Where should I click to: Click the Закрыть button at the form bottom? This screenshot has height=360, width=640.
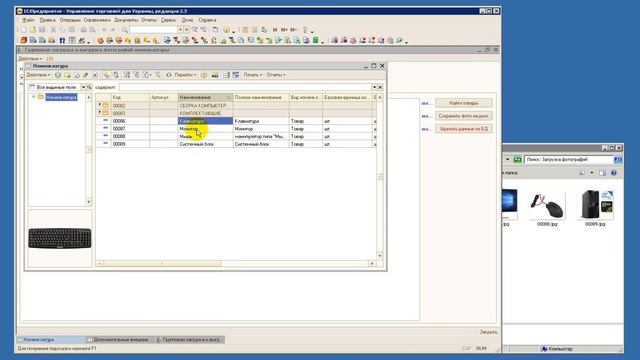[x=488, y=332]
